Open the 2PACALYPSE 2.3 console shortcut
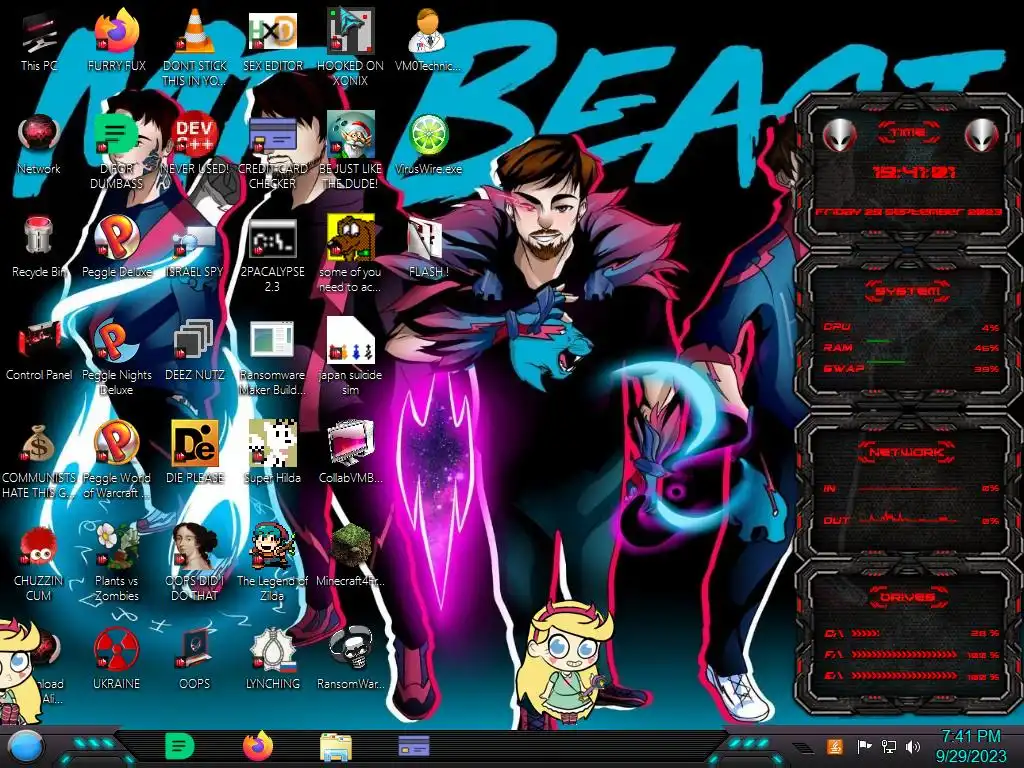 [x=272, y=255]
